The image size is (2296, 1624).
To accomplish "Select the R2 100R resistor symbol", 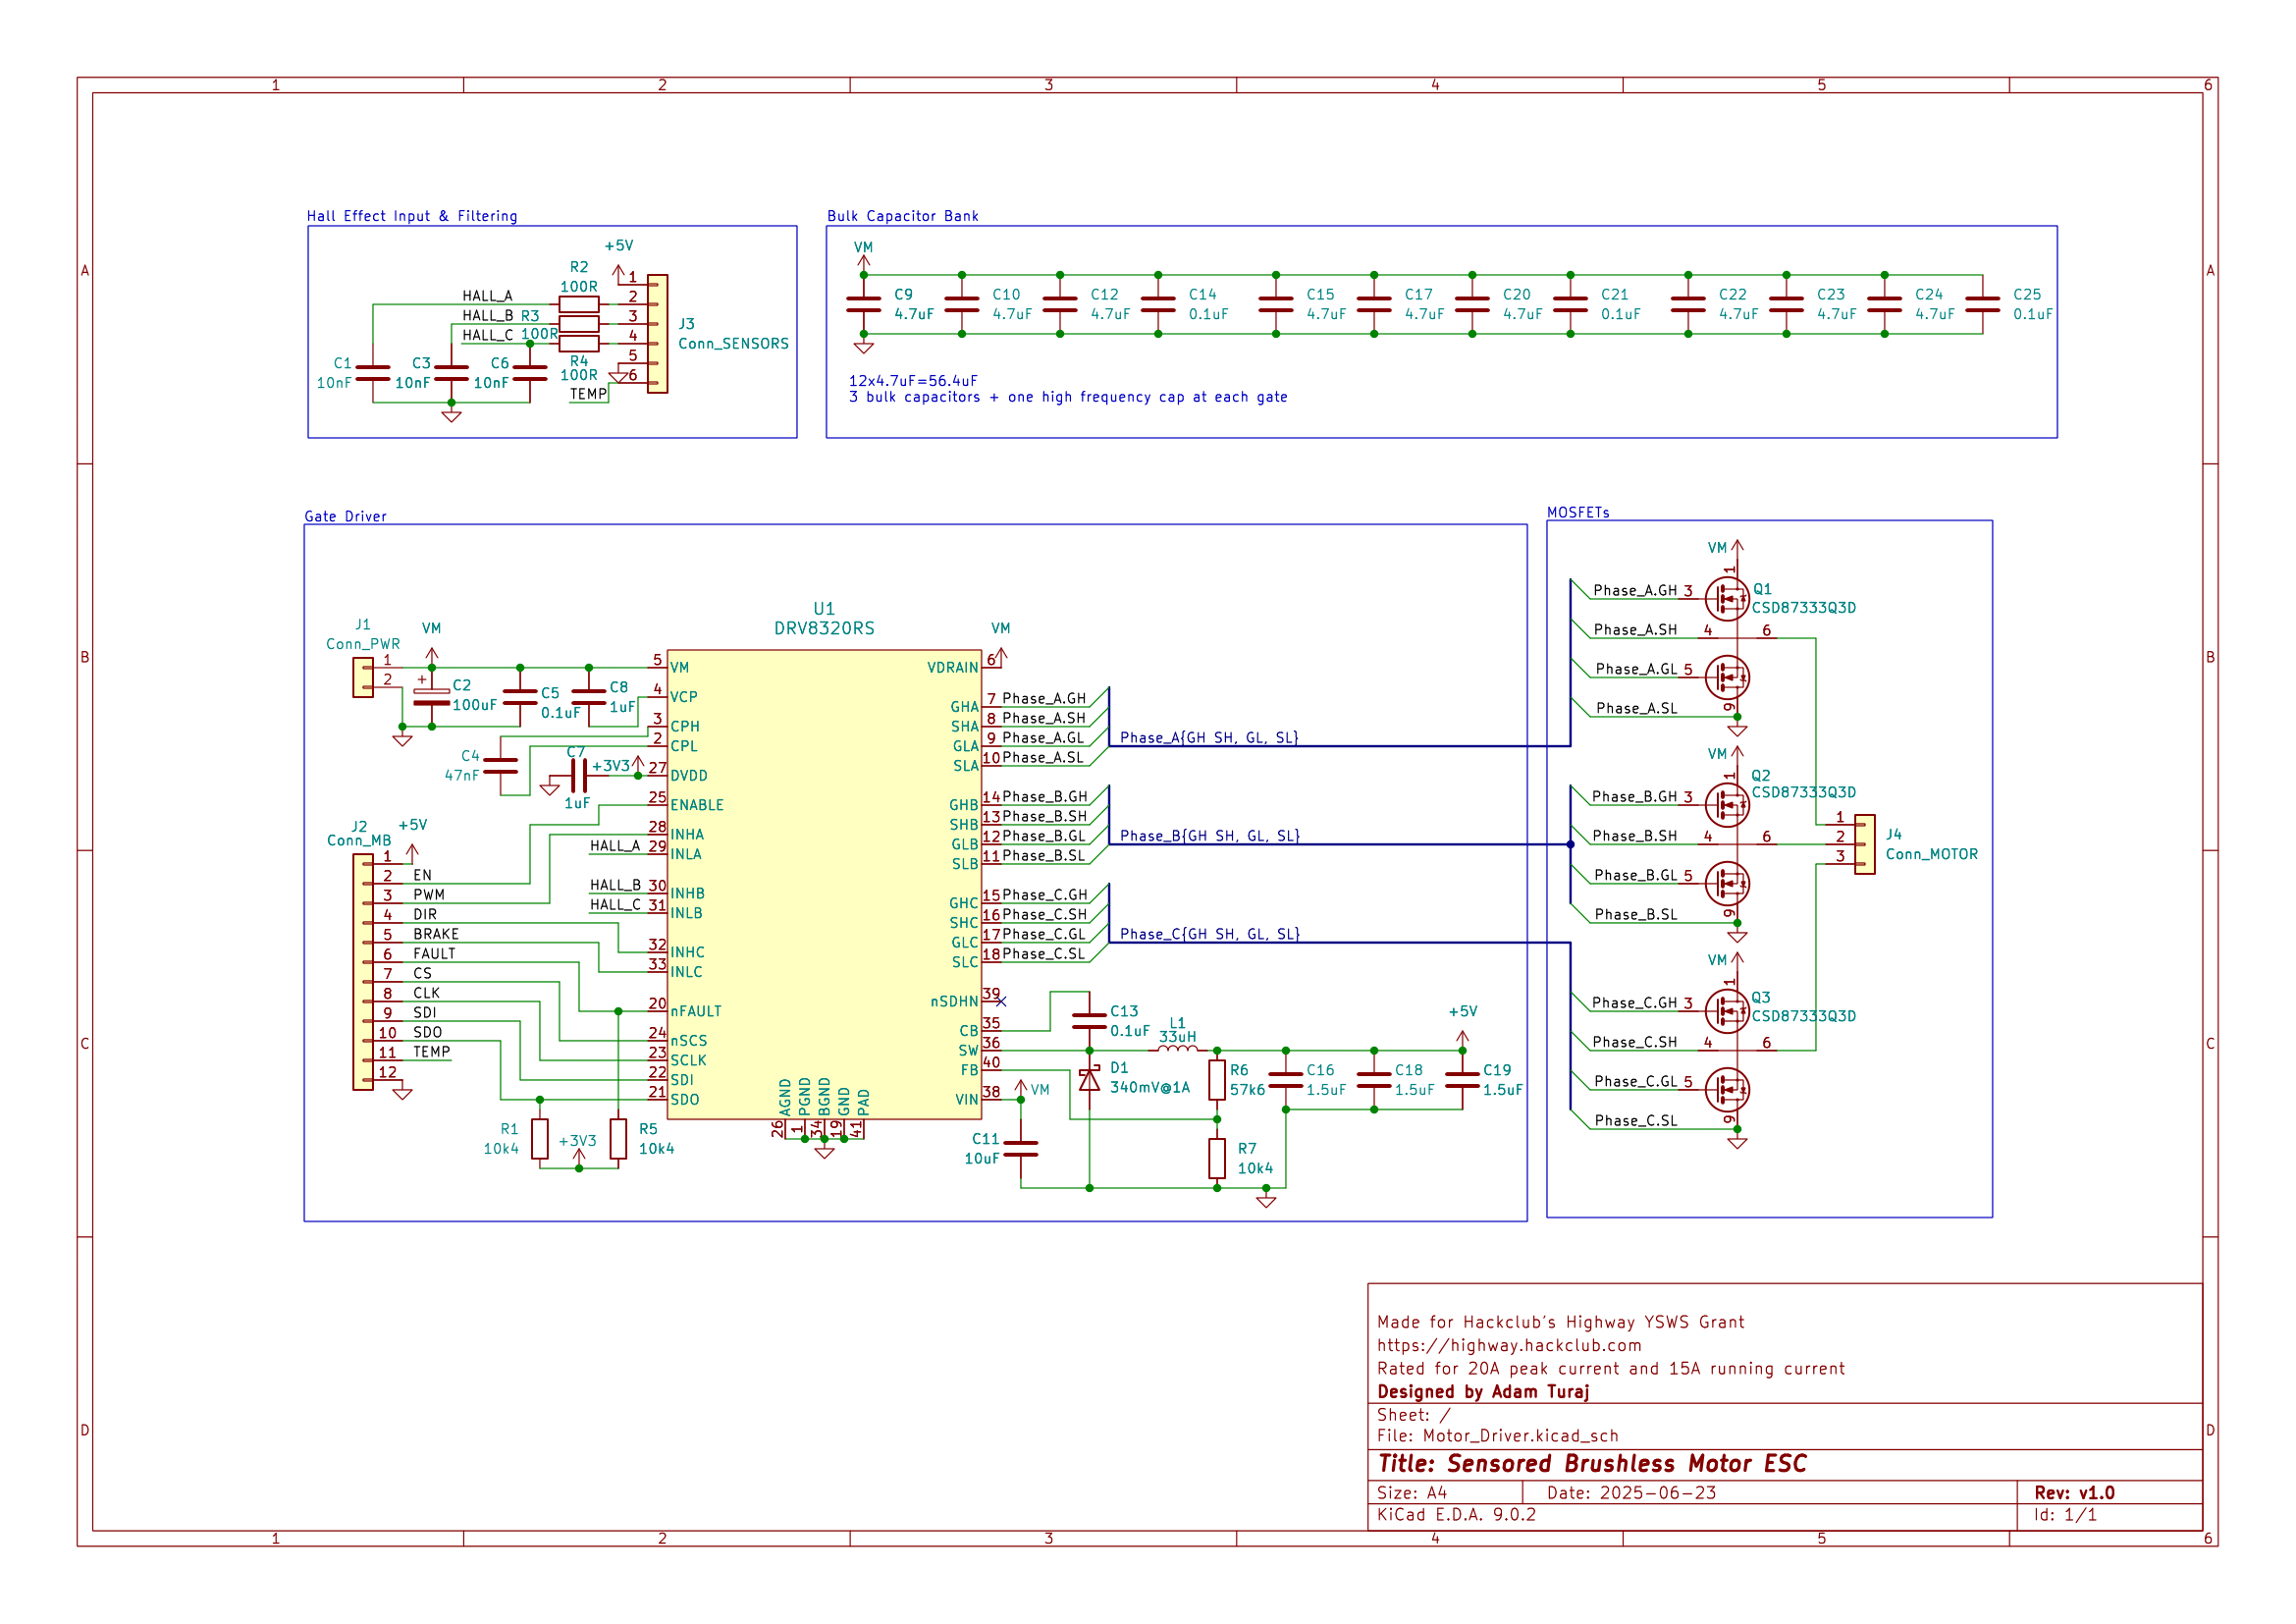I will 579,304.
